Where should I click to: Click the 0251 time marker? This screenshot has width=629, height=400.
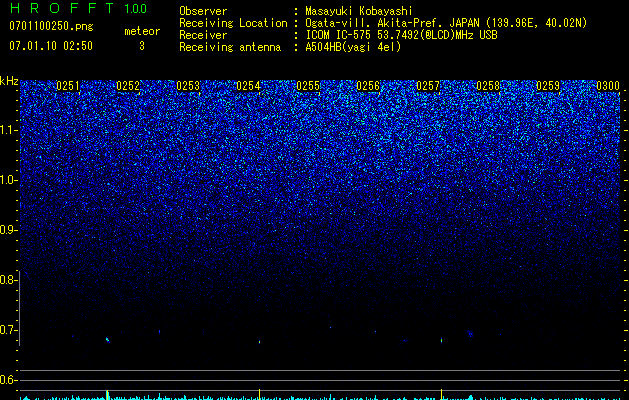point(68,86)
